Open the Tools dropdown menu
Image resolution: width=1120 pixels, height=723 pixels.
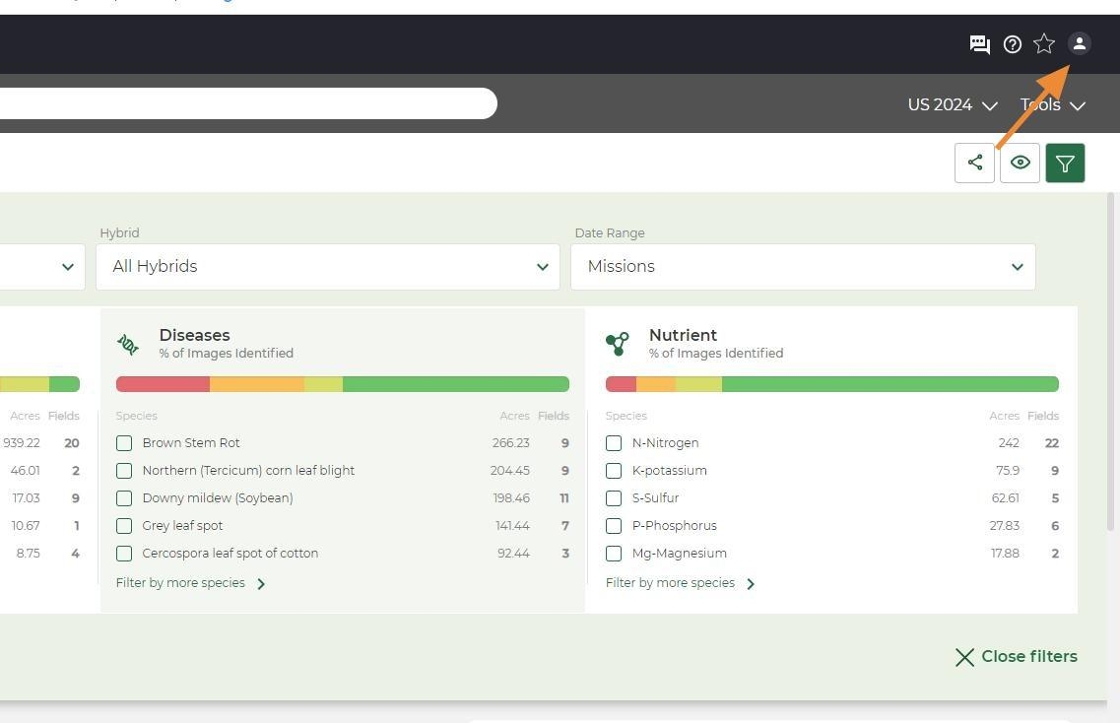[x=1053, y=105]
